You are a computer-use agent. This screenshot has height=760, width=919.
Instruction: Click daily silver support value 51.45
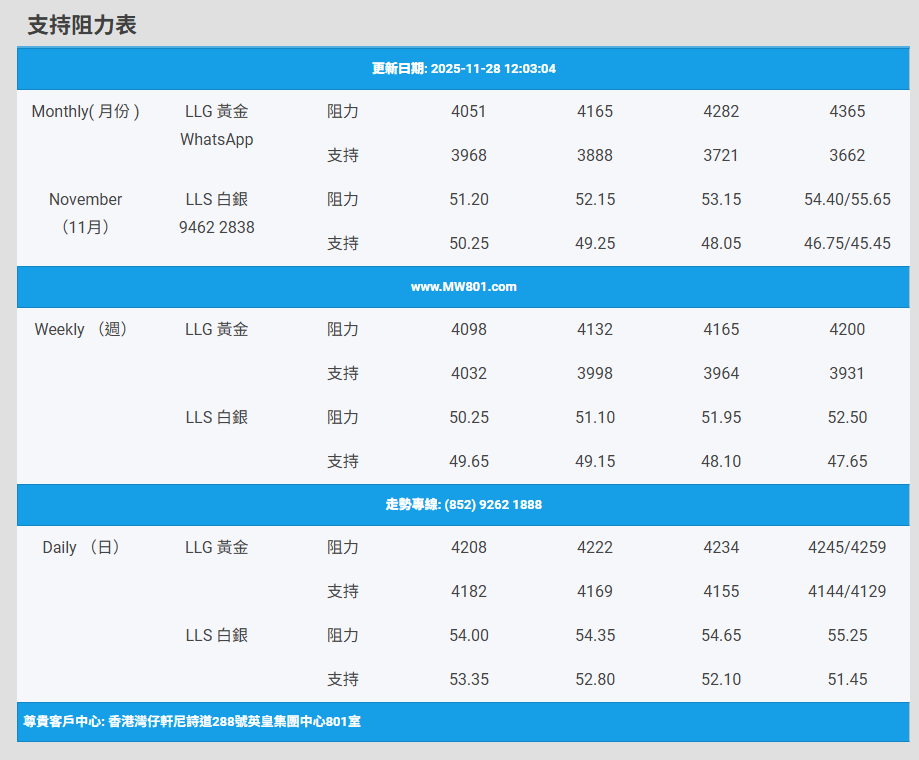[x=847, y=679]
